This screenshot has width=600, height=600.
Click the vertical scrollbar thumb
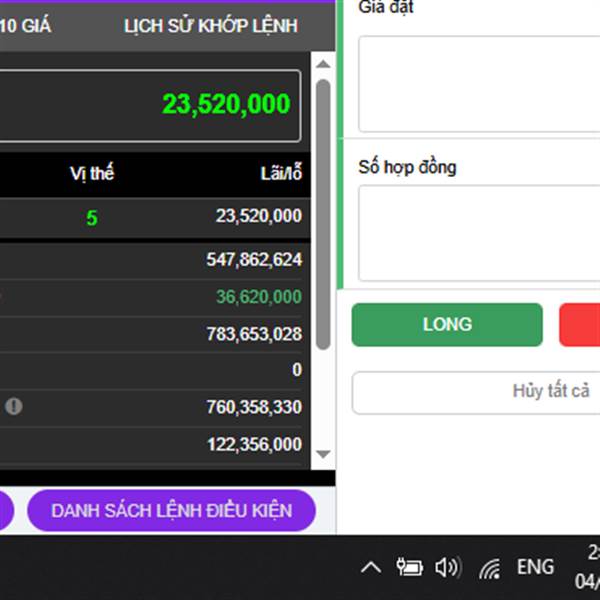(323, 214)
